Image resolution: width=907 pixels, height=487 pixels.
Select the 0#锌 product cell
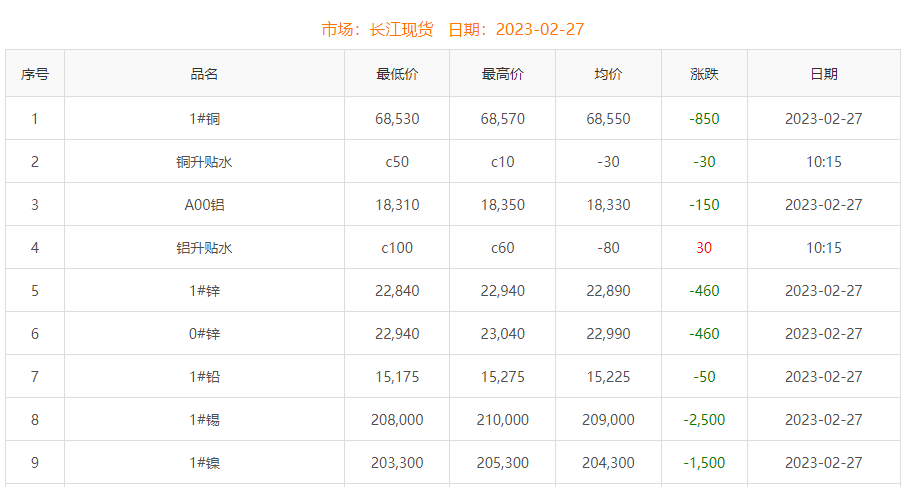tap(204, 334)
